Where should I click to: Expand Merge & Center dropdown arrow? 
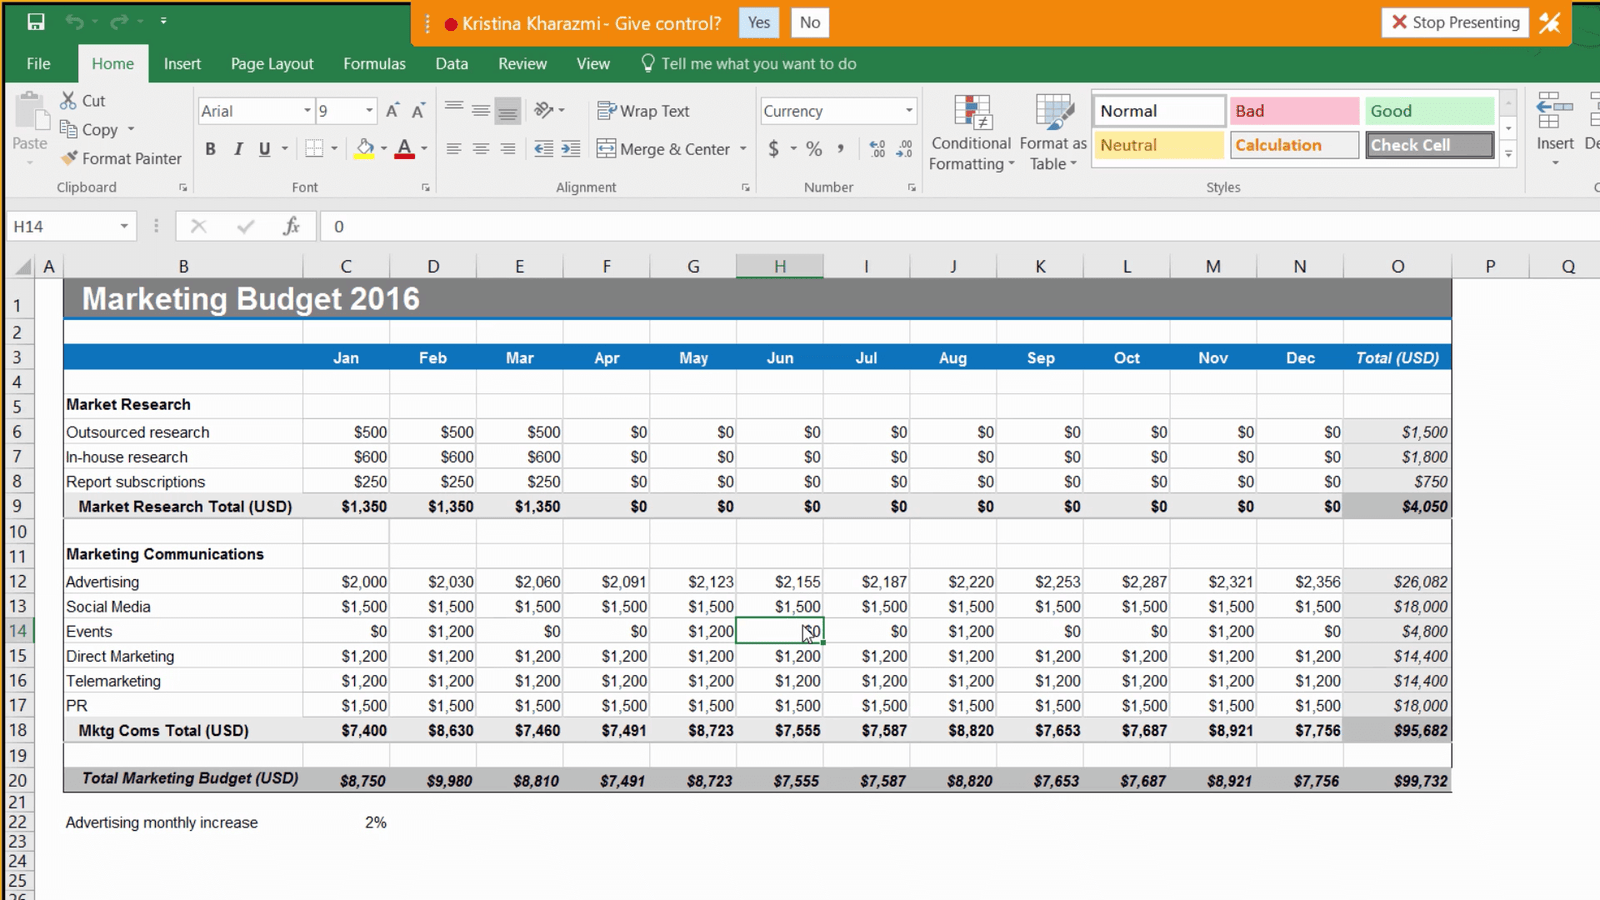[743, 149]
